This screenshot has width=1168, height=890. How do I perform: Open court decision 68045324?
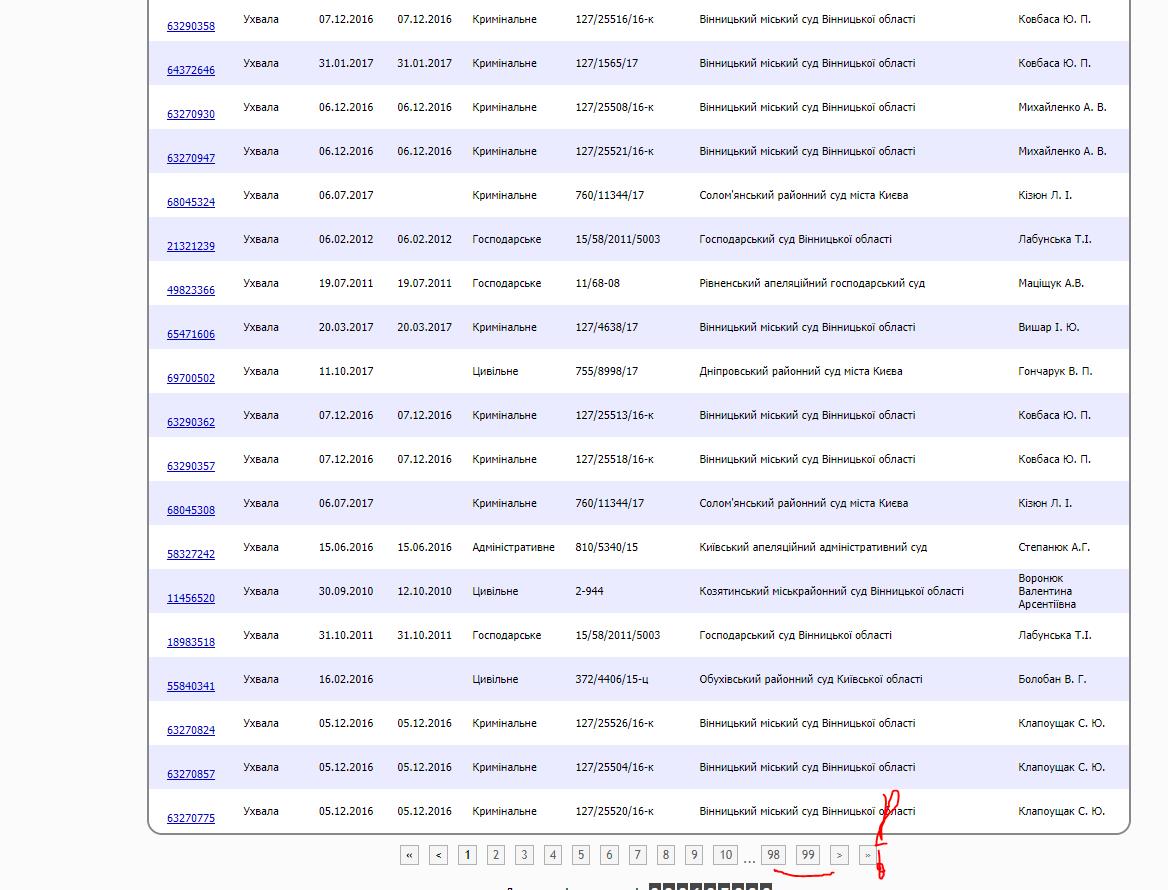190,202
